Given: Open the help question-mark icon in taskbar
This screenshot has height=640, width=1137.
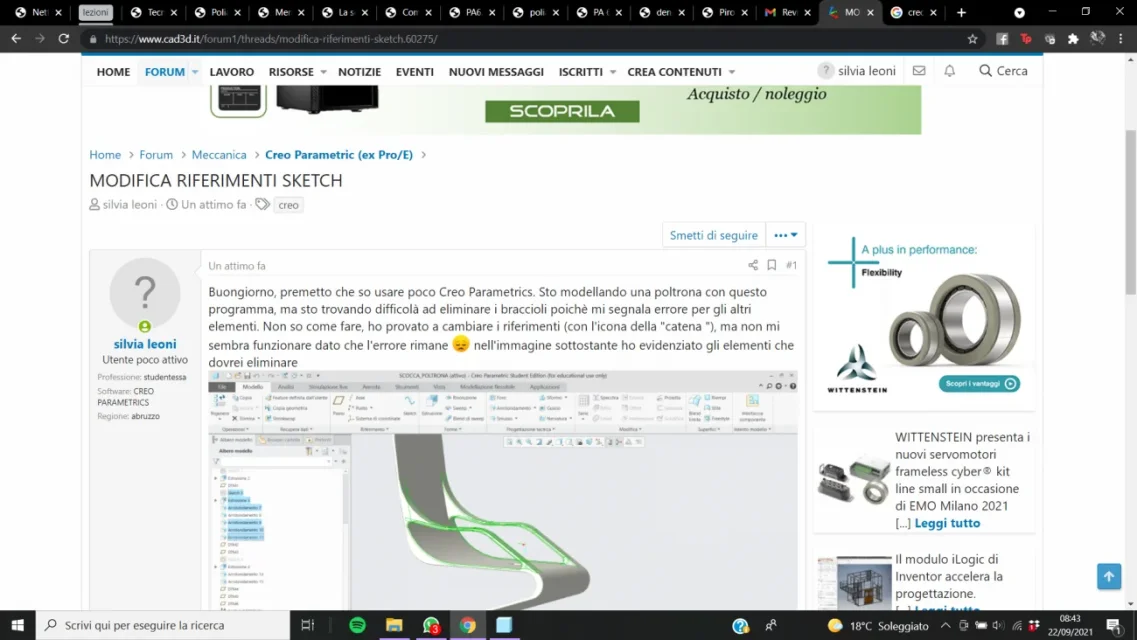Looking at the screenshot, I should coord(740,626).
